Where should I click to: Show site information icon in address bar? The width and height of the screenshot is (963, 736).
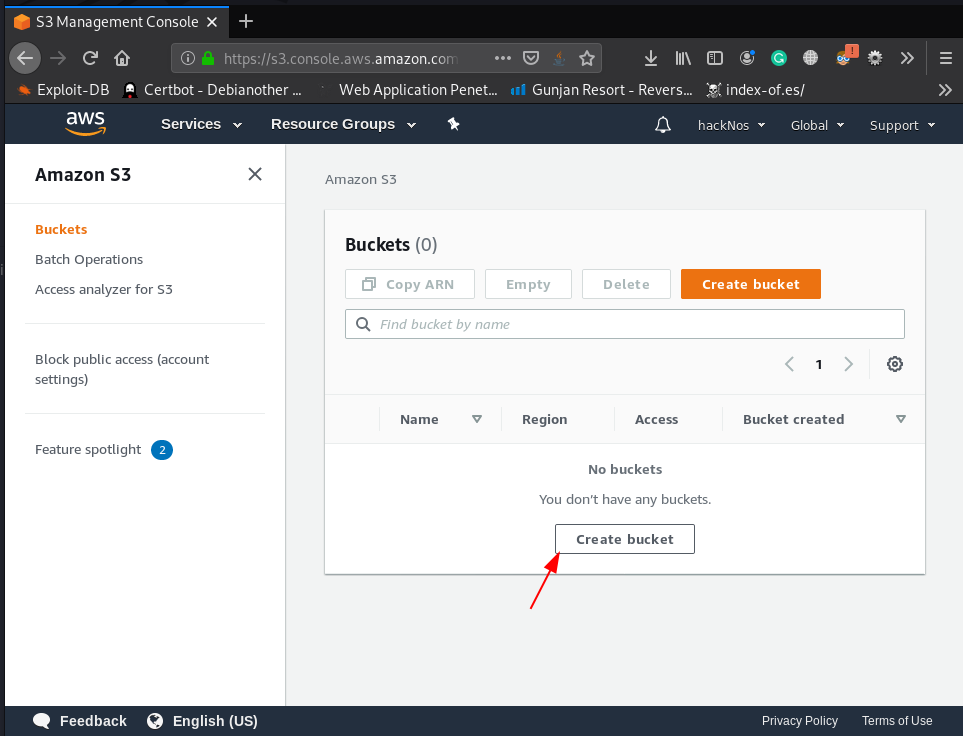click(188, 58)
